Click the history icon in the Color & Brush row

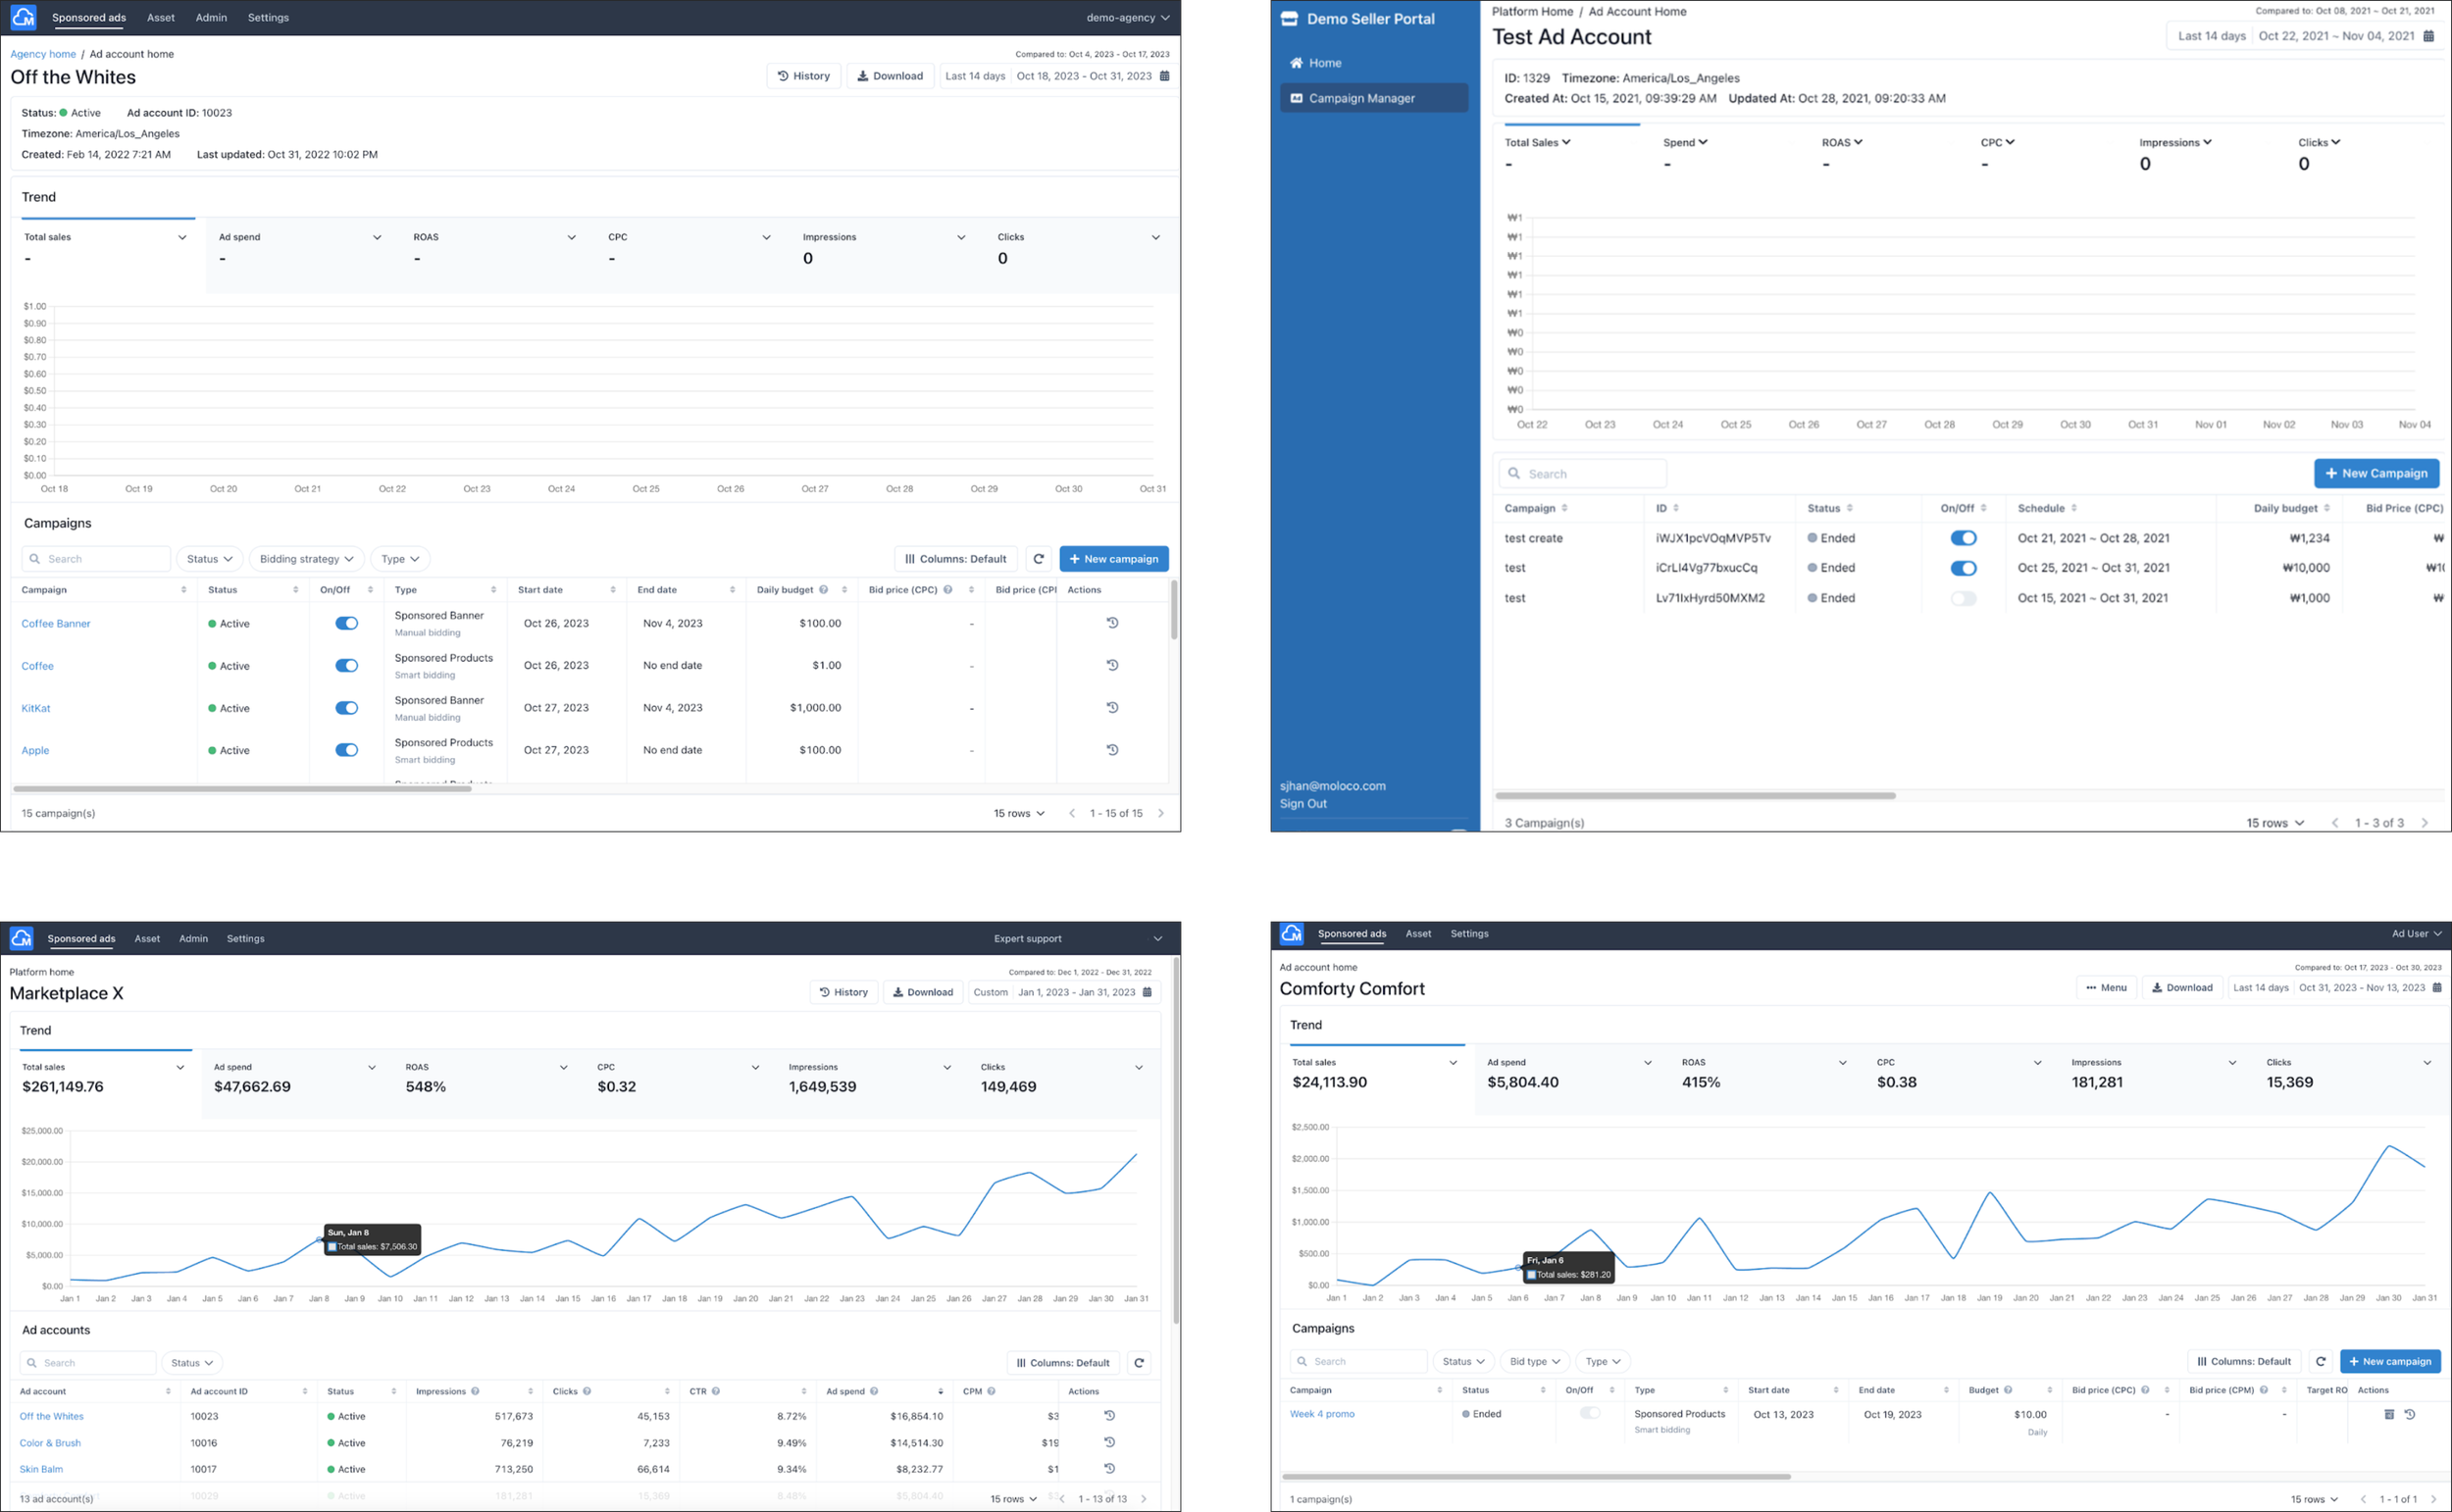click(x=1109, y=1442)
